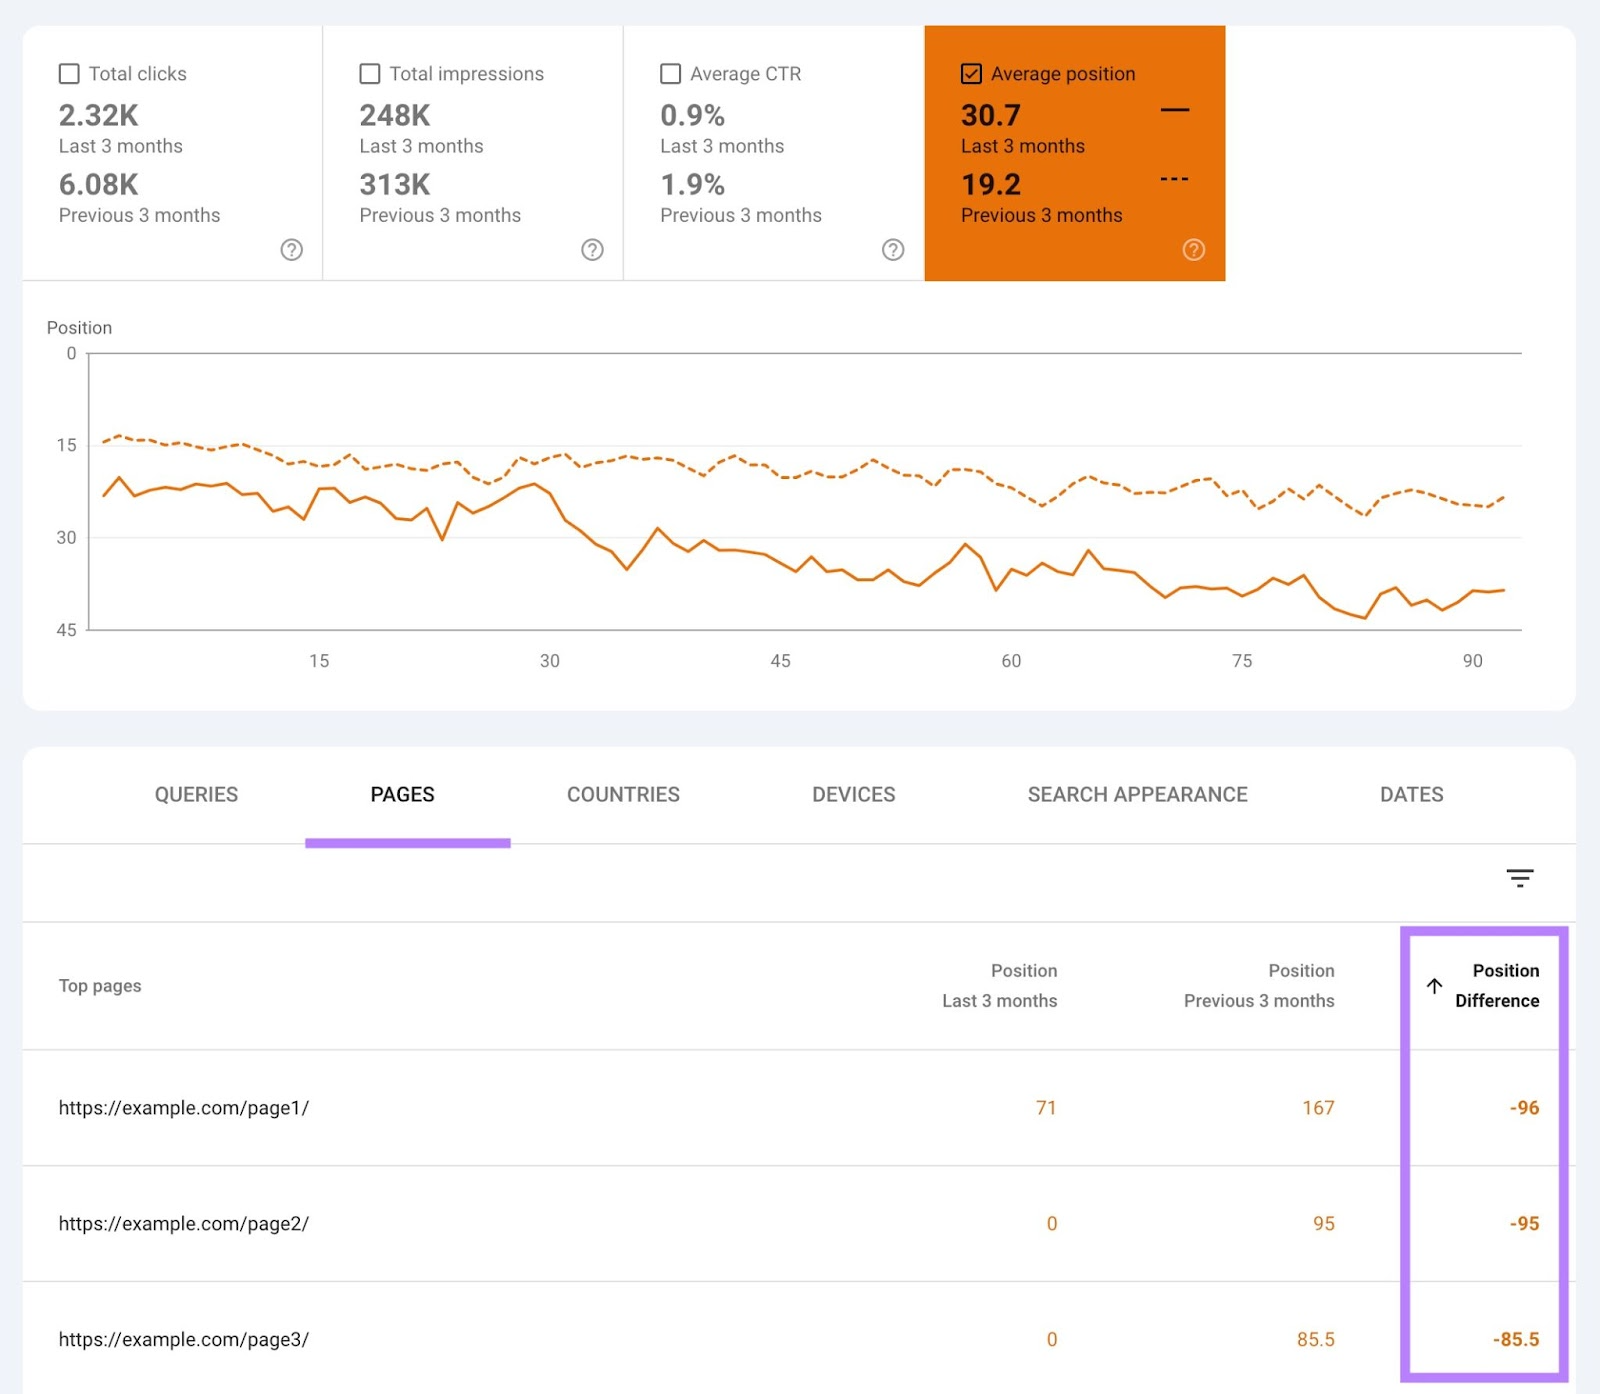Open help tooltip for Average CTR metric

click(x=893, y=250)
